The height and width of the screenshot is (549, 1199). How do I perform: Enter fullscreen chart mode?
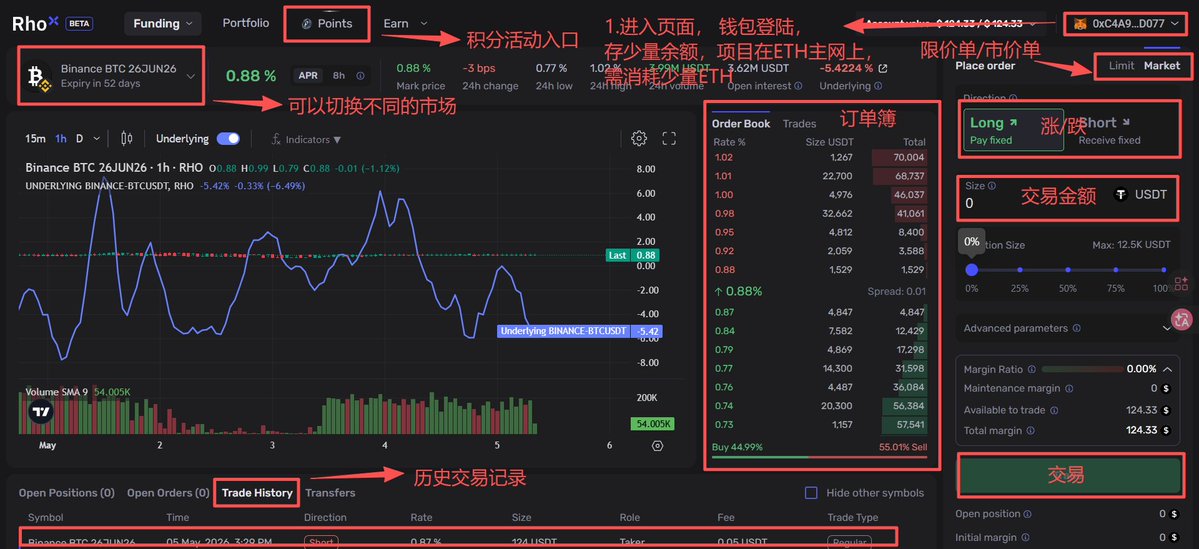click(x=669, y=138)
